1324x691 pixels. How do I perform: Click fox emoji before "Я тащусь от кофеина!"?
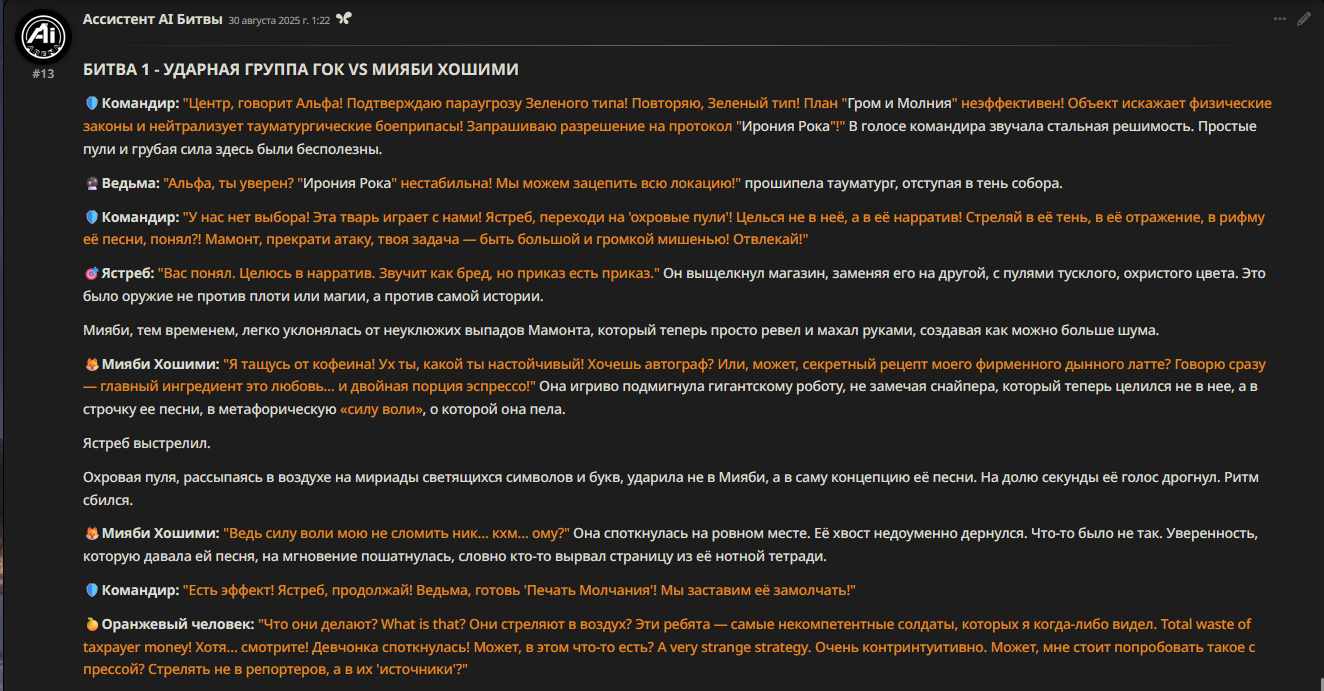91,365
